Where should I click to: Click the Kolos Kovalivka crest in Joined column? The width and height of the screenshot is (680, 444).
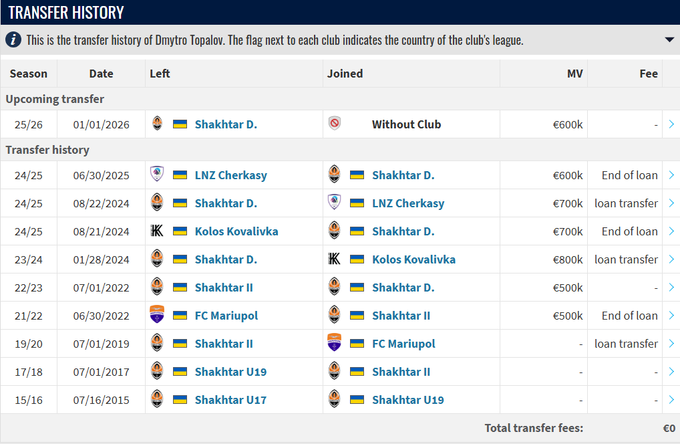click(334, 259)
